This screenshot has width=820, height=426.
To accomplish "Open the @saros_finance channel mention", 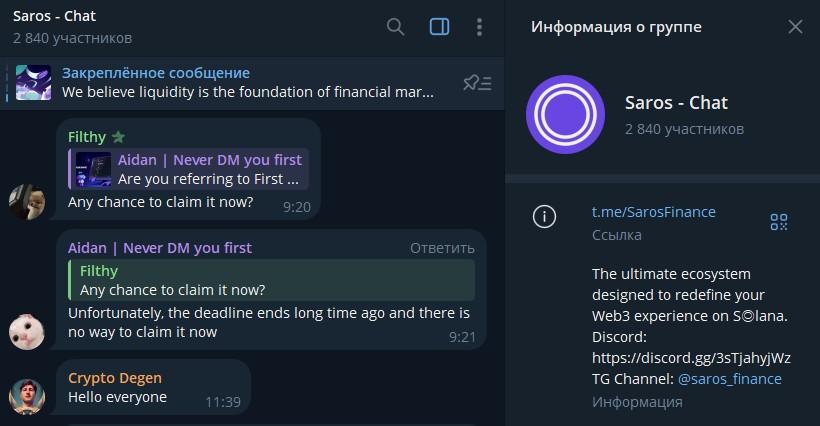I will (x=729, y=379).
